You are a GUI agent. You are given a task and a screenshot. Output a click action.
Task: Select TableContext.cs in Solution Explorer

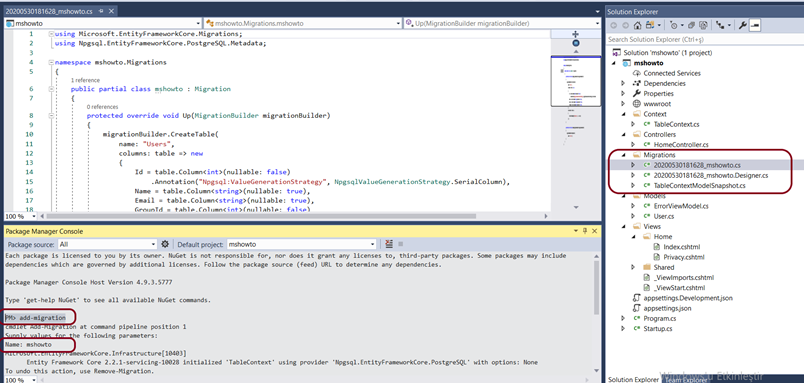point(676,124)
